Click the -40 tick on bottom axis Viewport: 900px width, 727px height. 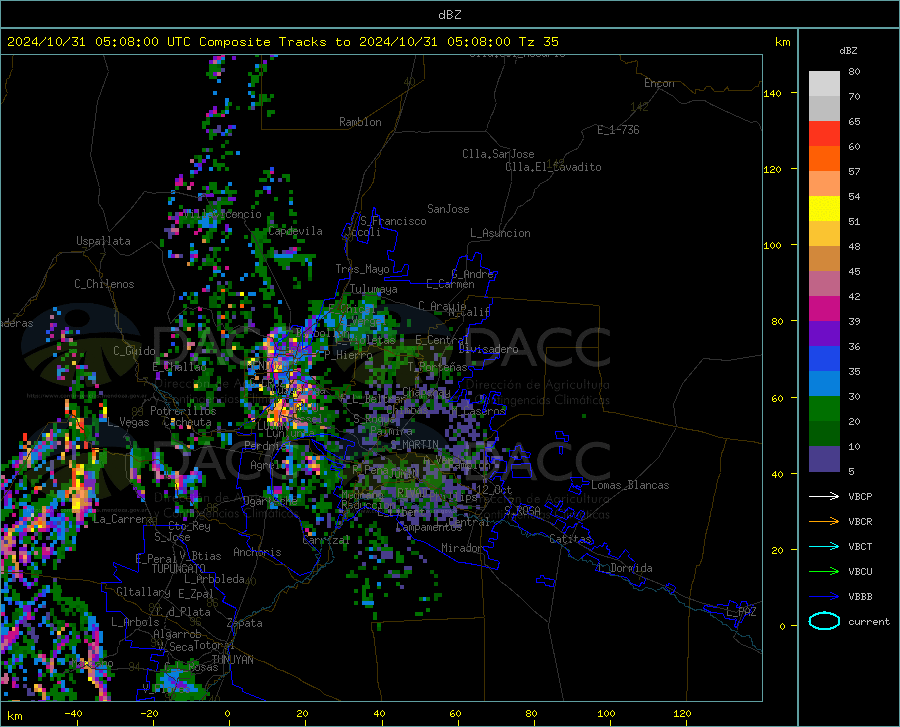[x=73, y=713]
